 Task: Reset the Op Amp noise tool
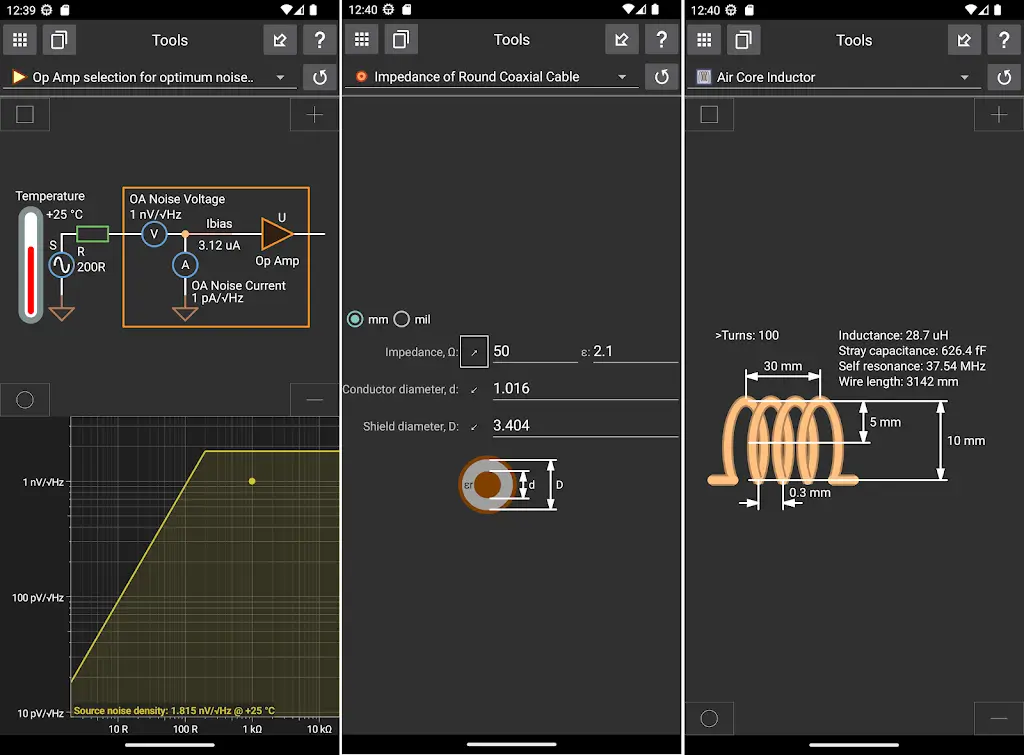320,77
